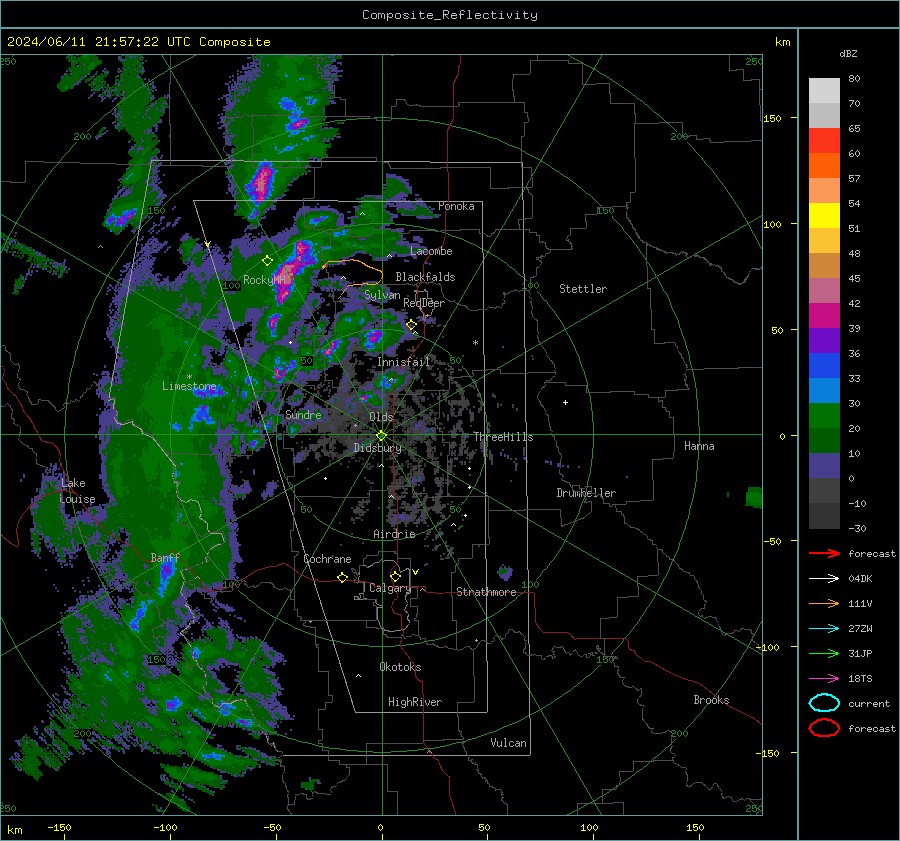Click the ThreeHills city label

[x=503, y=437]
